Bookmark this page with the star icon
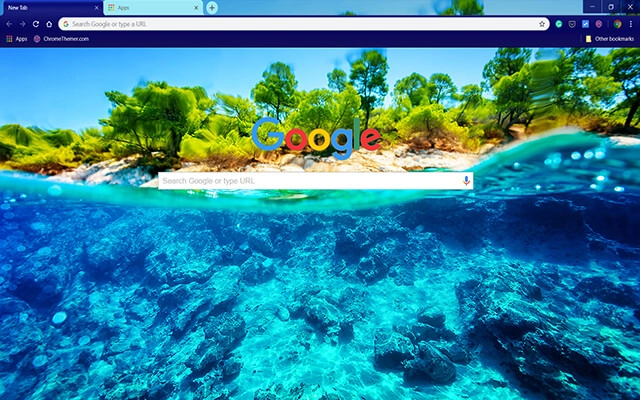The height and width of the screenshot is (400, 640). (x=542, y=24)
